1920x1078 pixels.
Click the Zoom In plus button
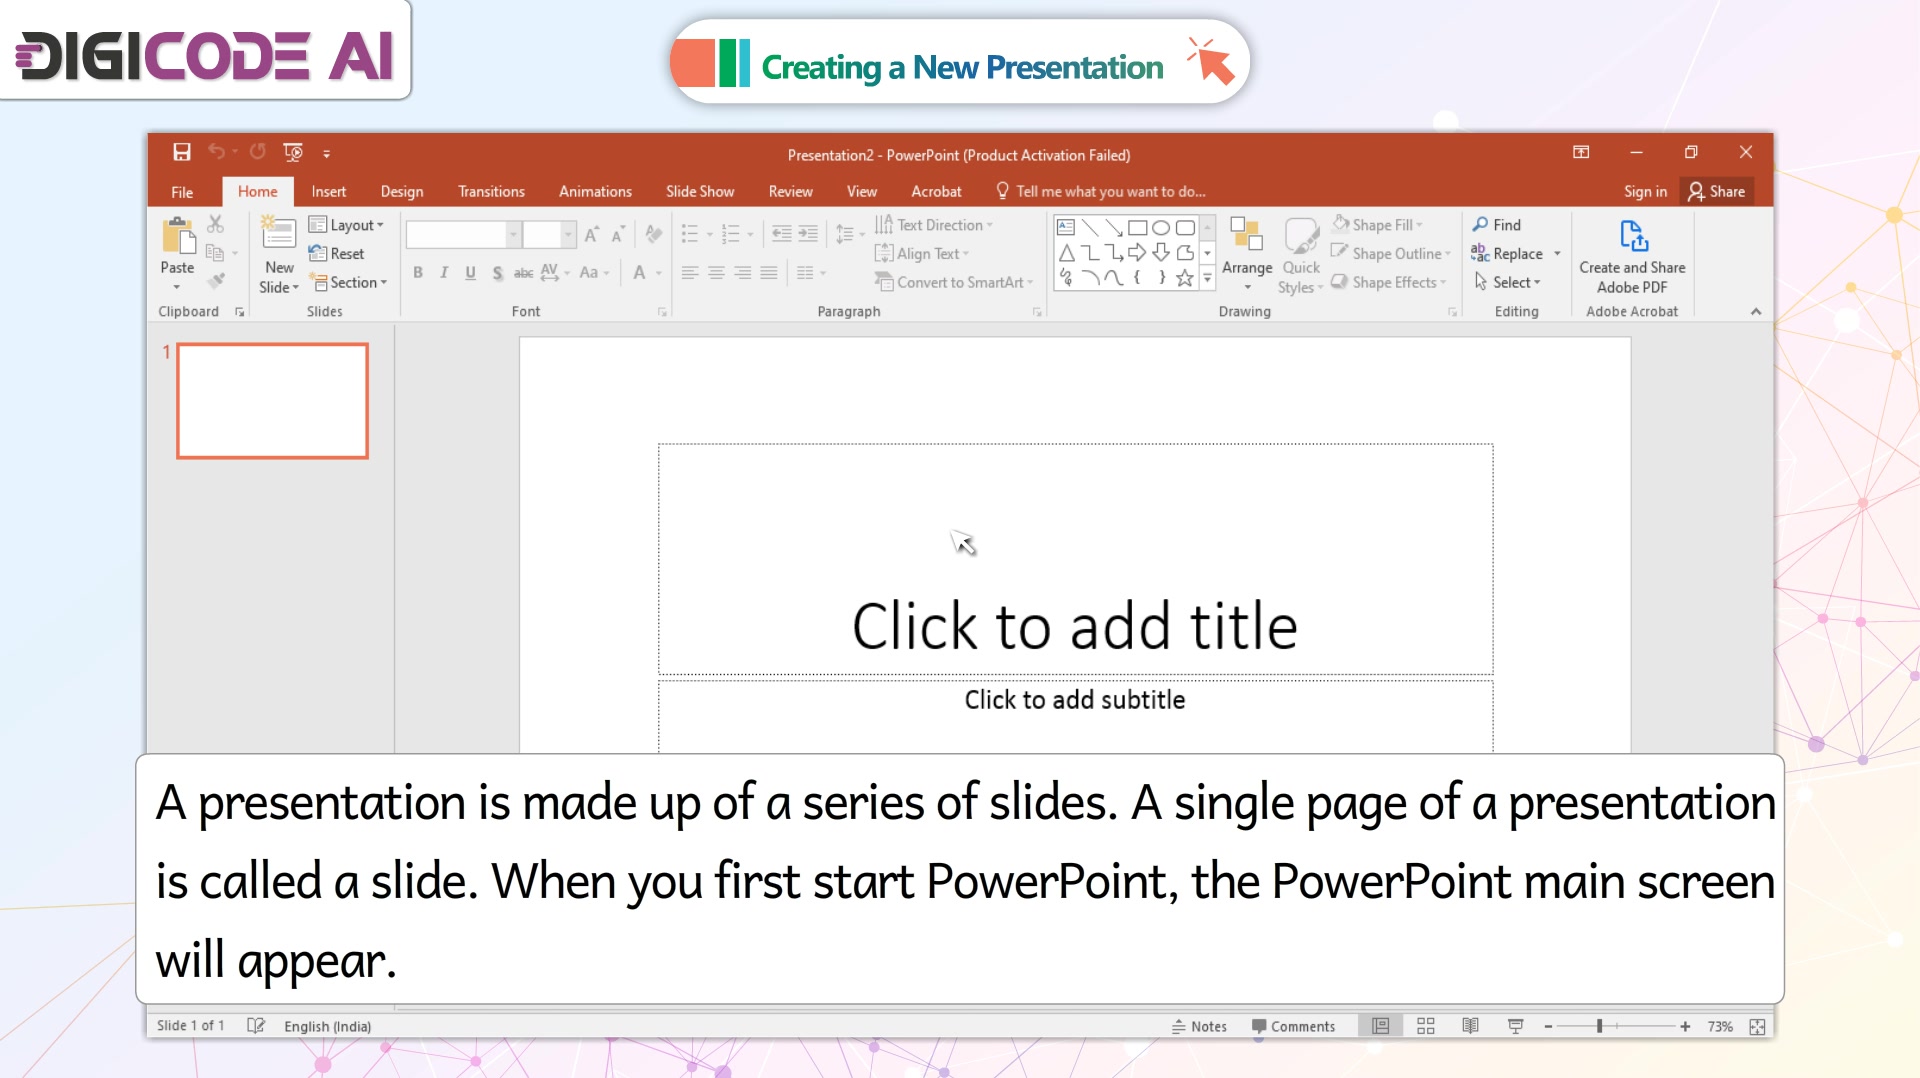point(1685,1026)
